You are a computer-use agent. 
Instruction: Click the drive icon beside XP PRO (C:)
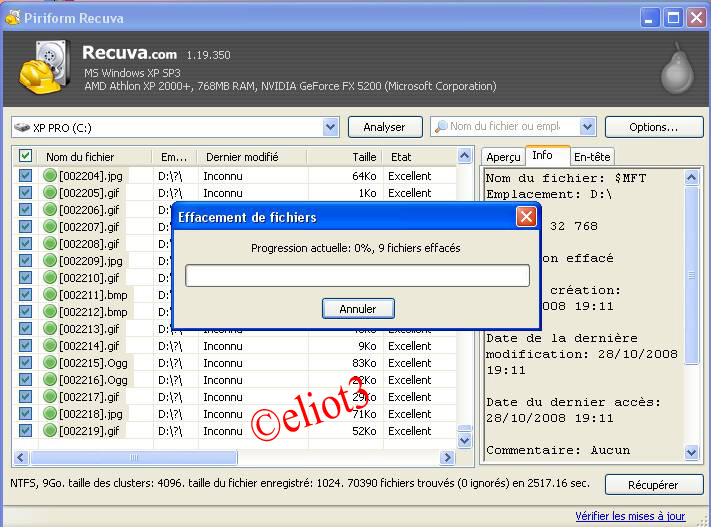tap(22, 127)
